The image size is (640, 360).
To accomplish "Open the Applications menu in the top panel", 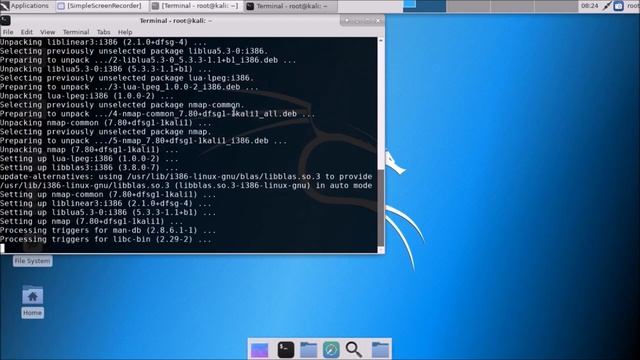I will pyautogui.click(x=25, y=6).
